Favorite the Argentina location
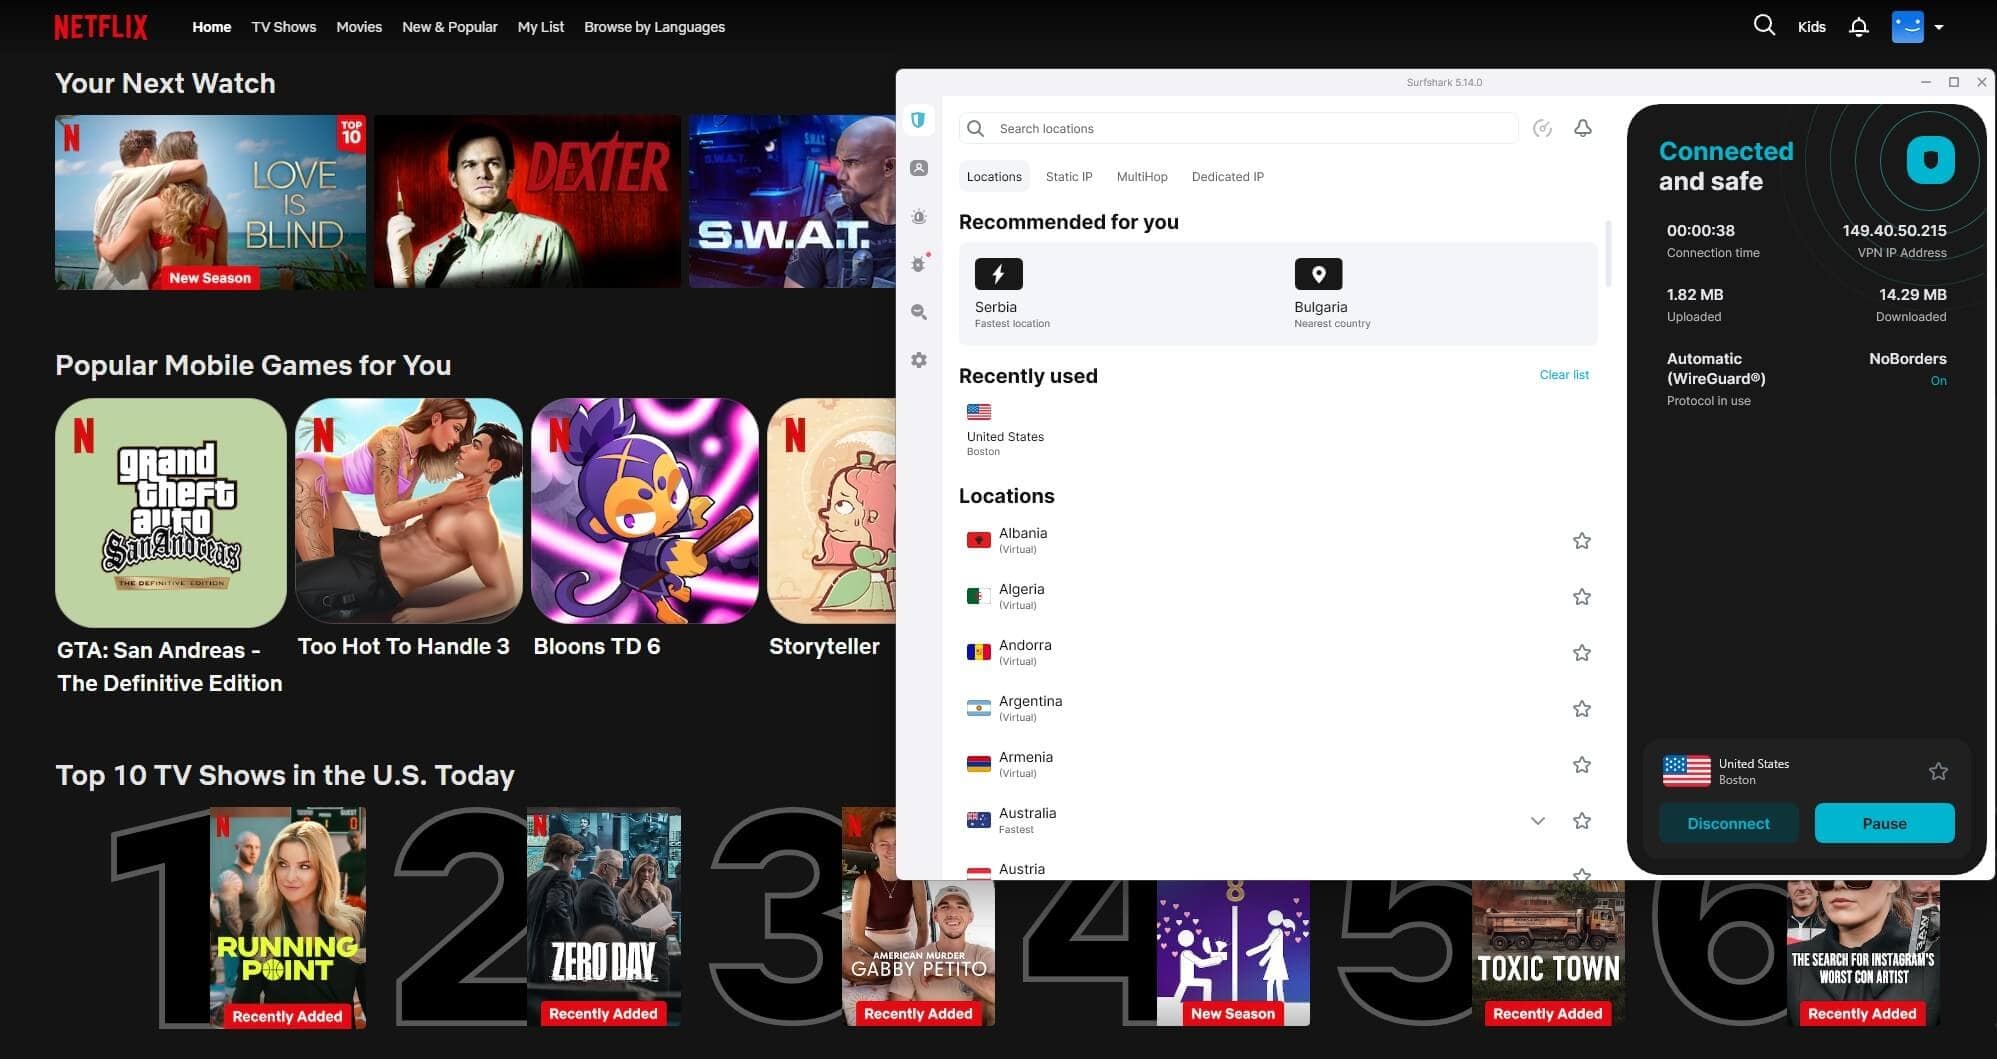This screenshot has width=1997, height=1059. click(1582, 708)
